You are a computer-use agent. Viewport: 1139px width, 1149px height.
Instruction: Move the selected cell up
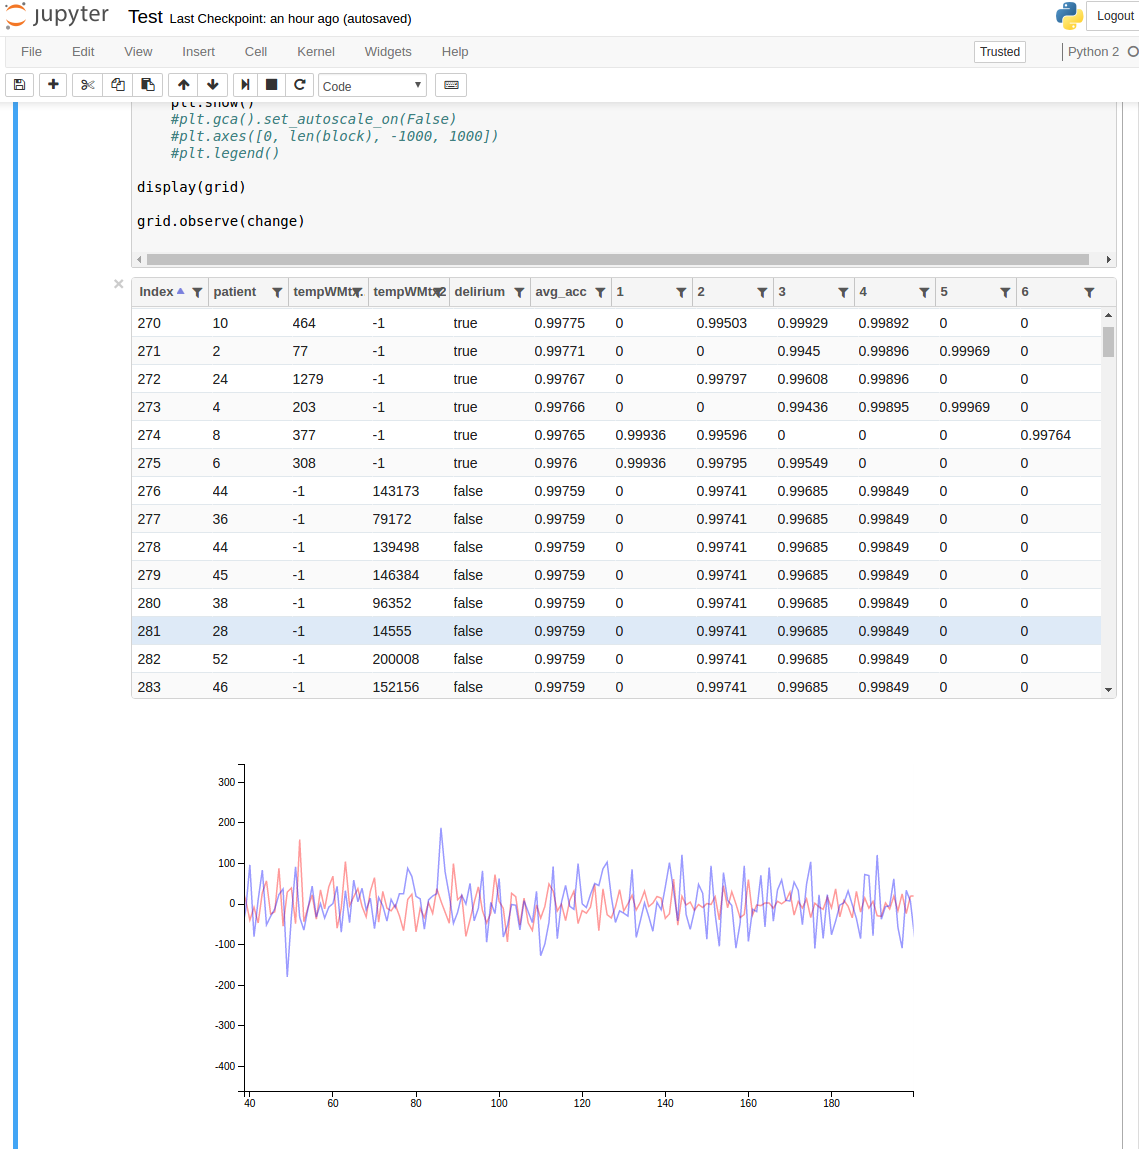[183, 85]
